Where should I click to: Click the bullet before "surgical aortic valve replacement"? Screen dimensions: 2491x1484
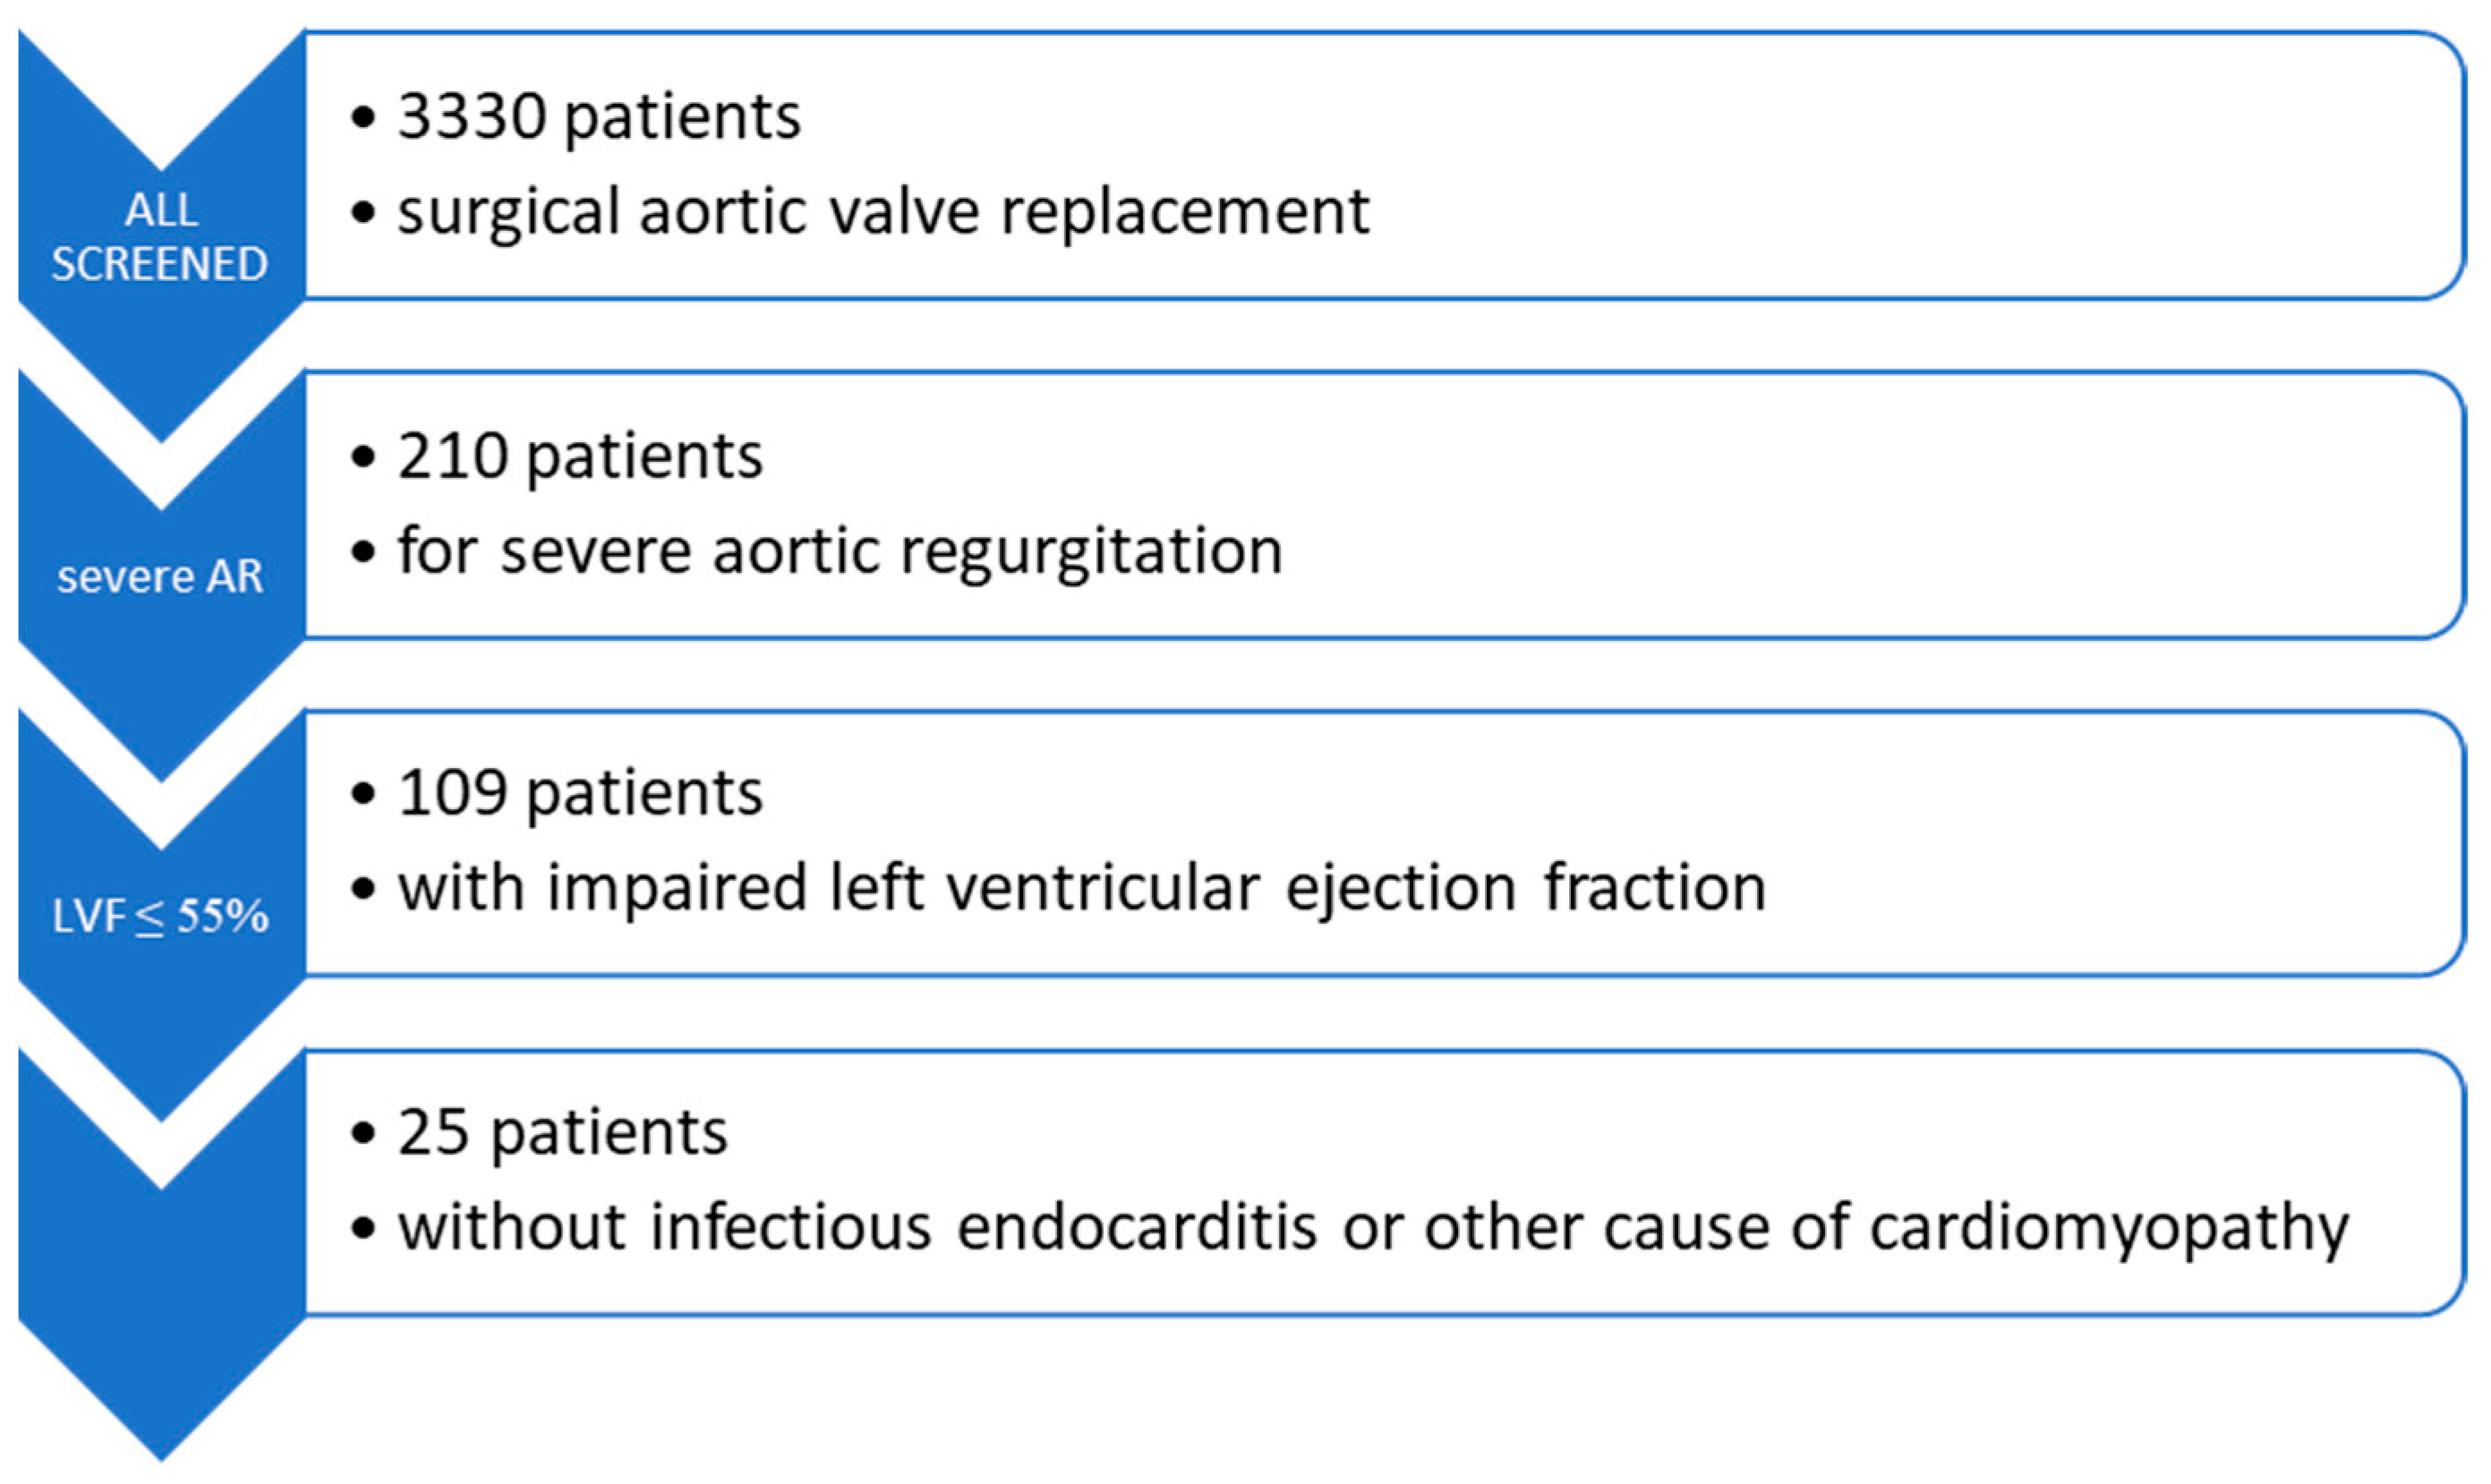pos(363,213)
